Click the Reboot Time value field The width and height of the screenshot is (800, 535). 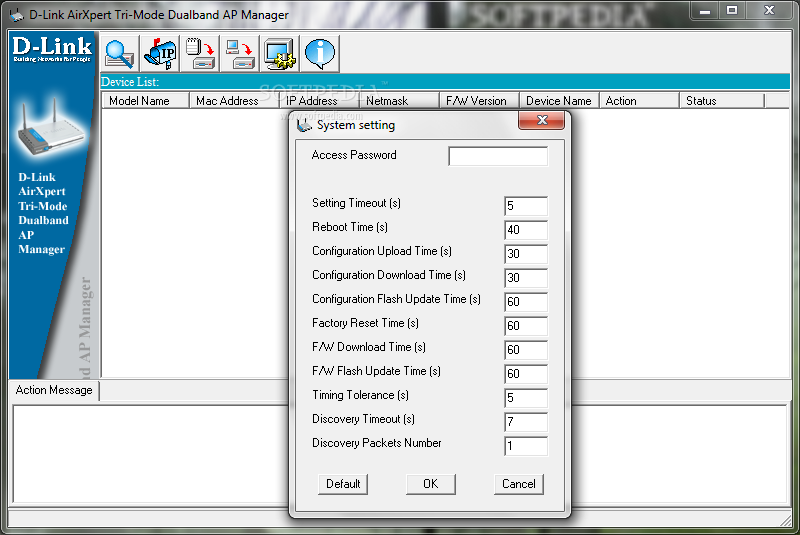(526, 230)
